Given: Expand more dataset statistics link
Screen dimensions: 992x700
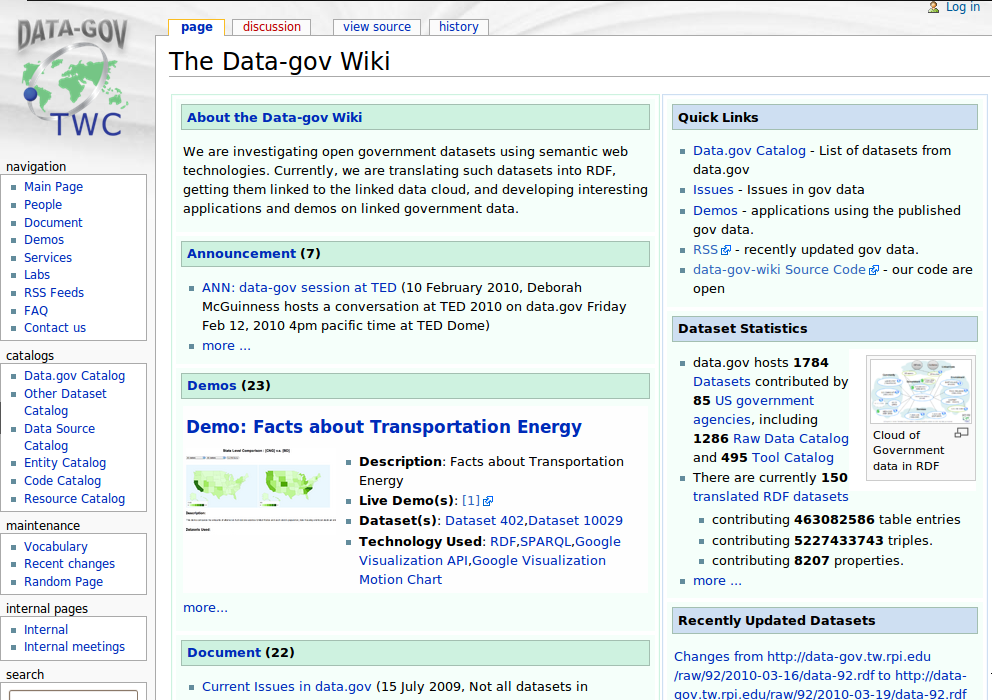Looking at the screenshot, I should (717, 581).
